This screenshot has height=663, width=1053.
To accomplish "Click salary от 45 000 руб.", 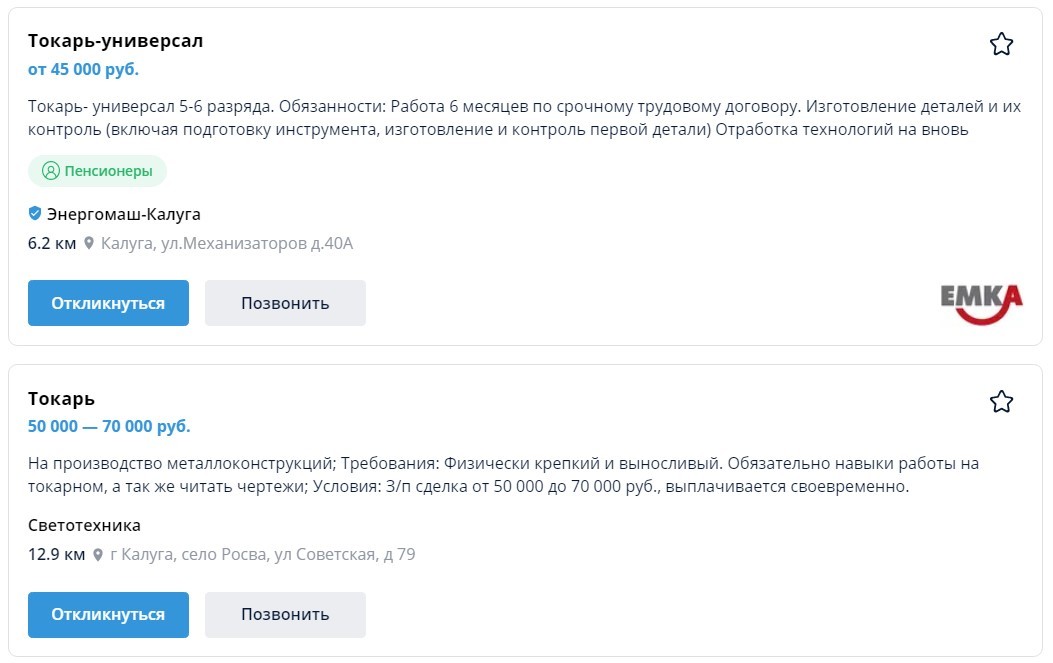I will 83,69.
